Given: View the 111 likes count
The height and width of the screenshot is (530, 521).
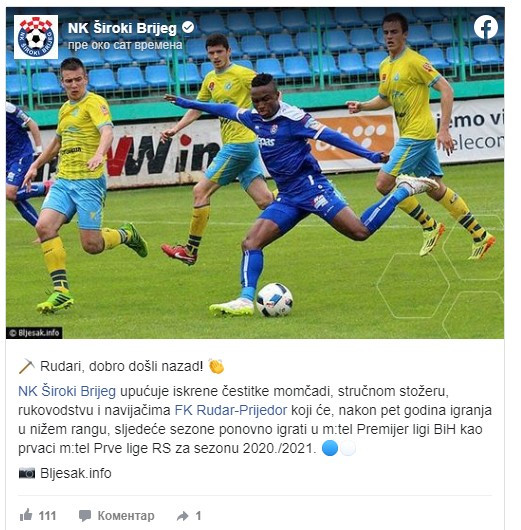Looking at the screenshot, I should [47, 516].
